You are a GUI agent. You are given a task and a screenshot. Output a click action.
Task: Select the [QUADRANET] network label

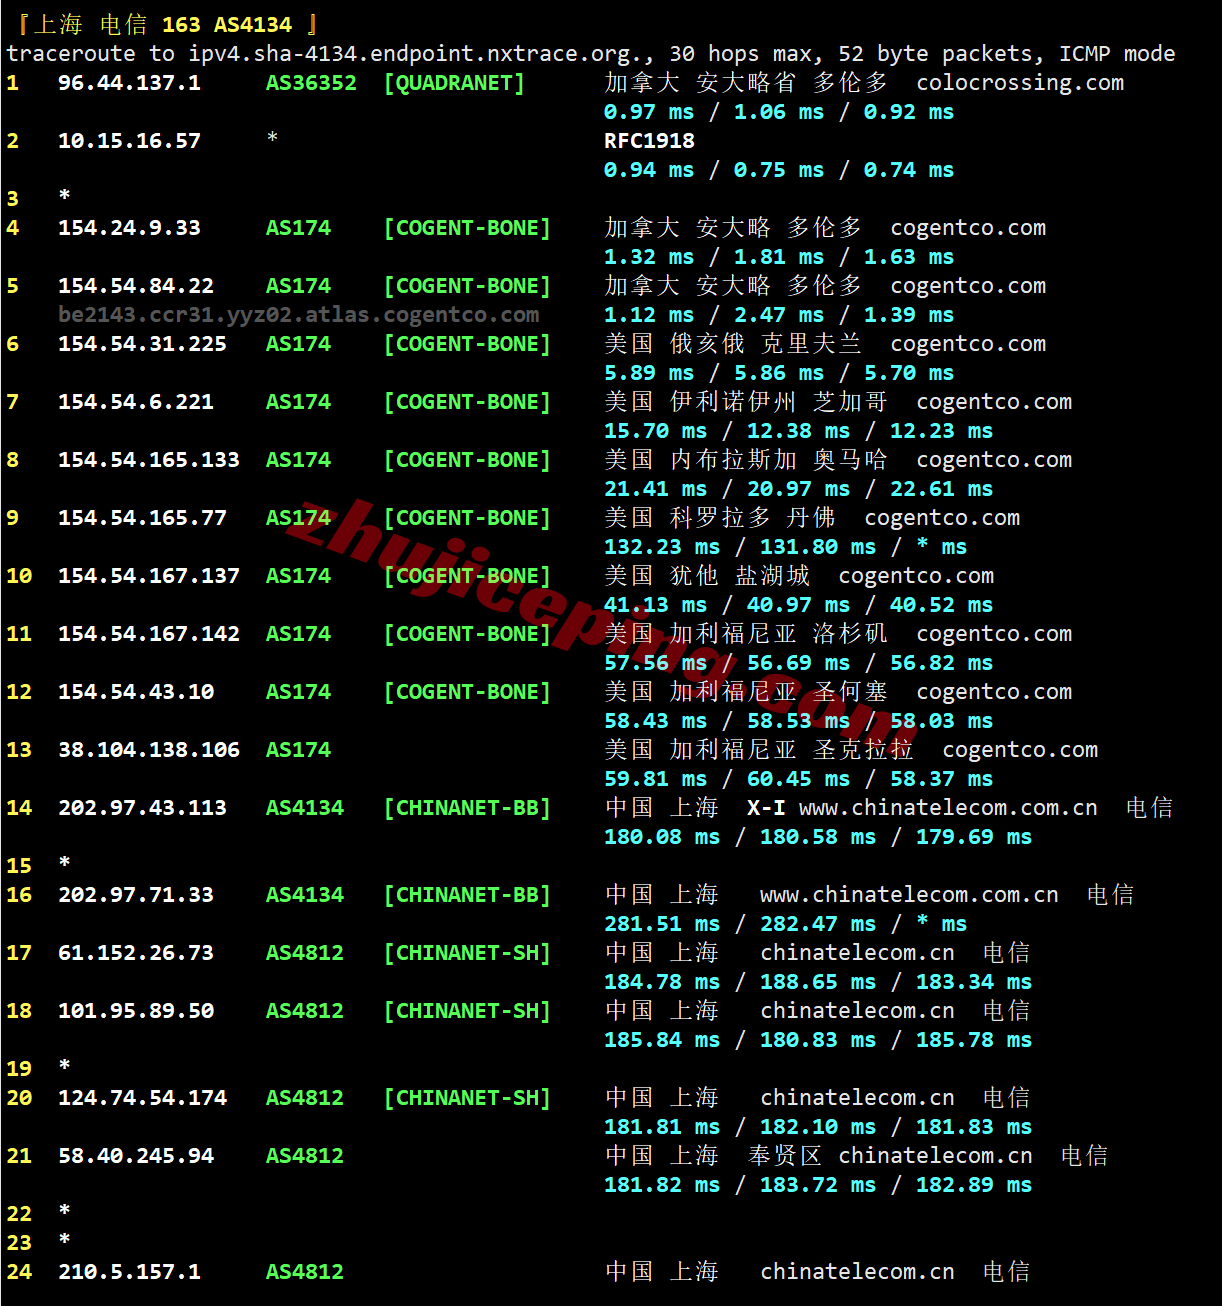pos(454,83)
